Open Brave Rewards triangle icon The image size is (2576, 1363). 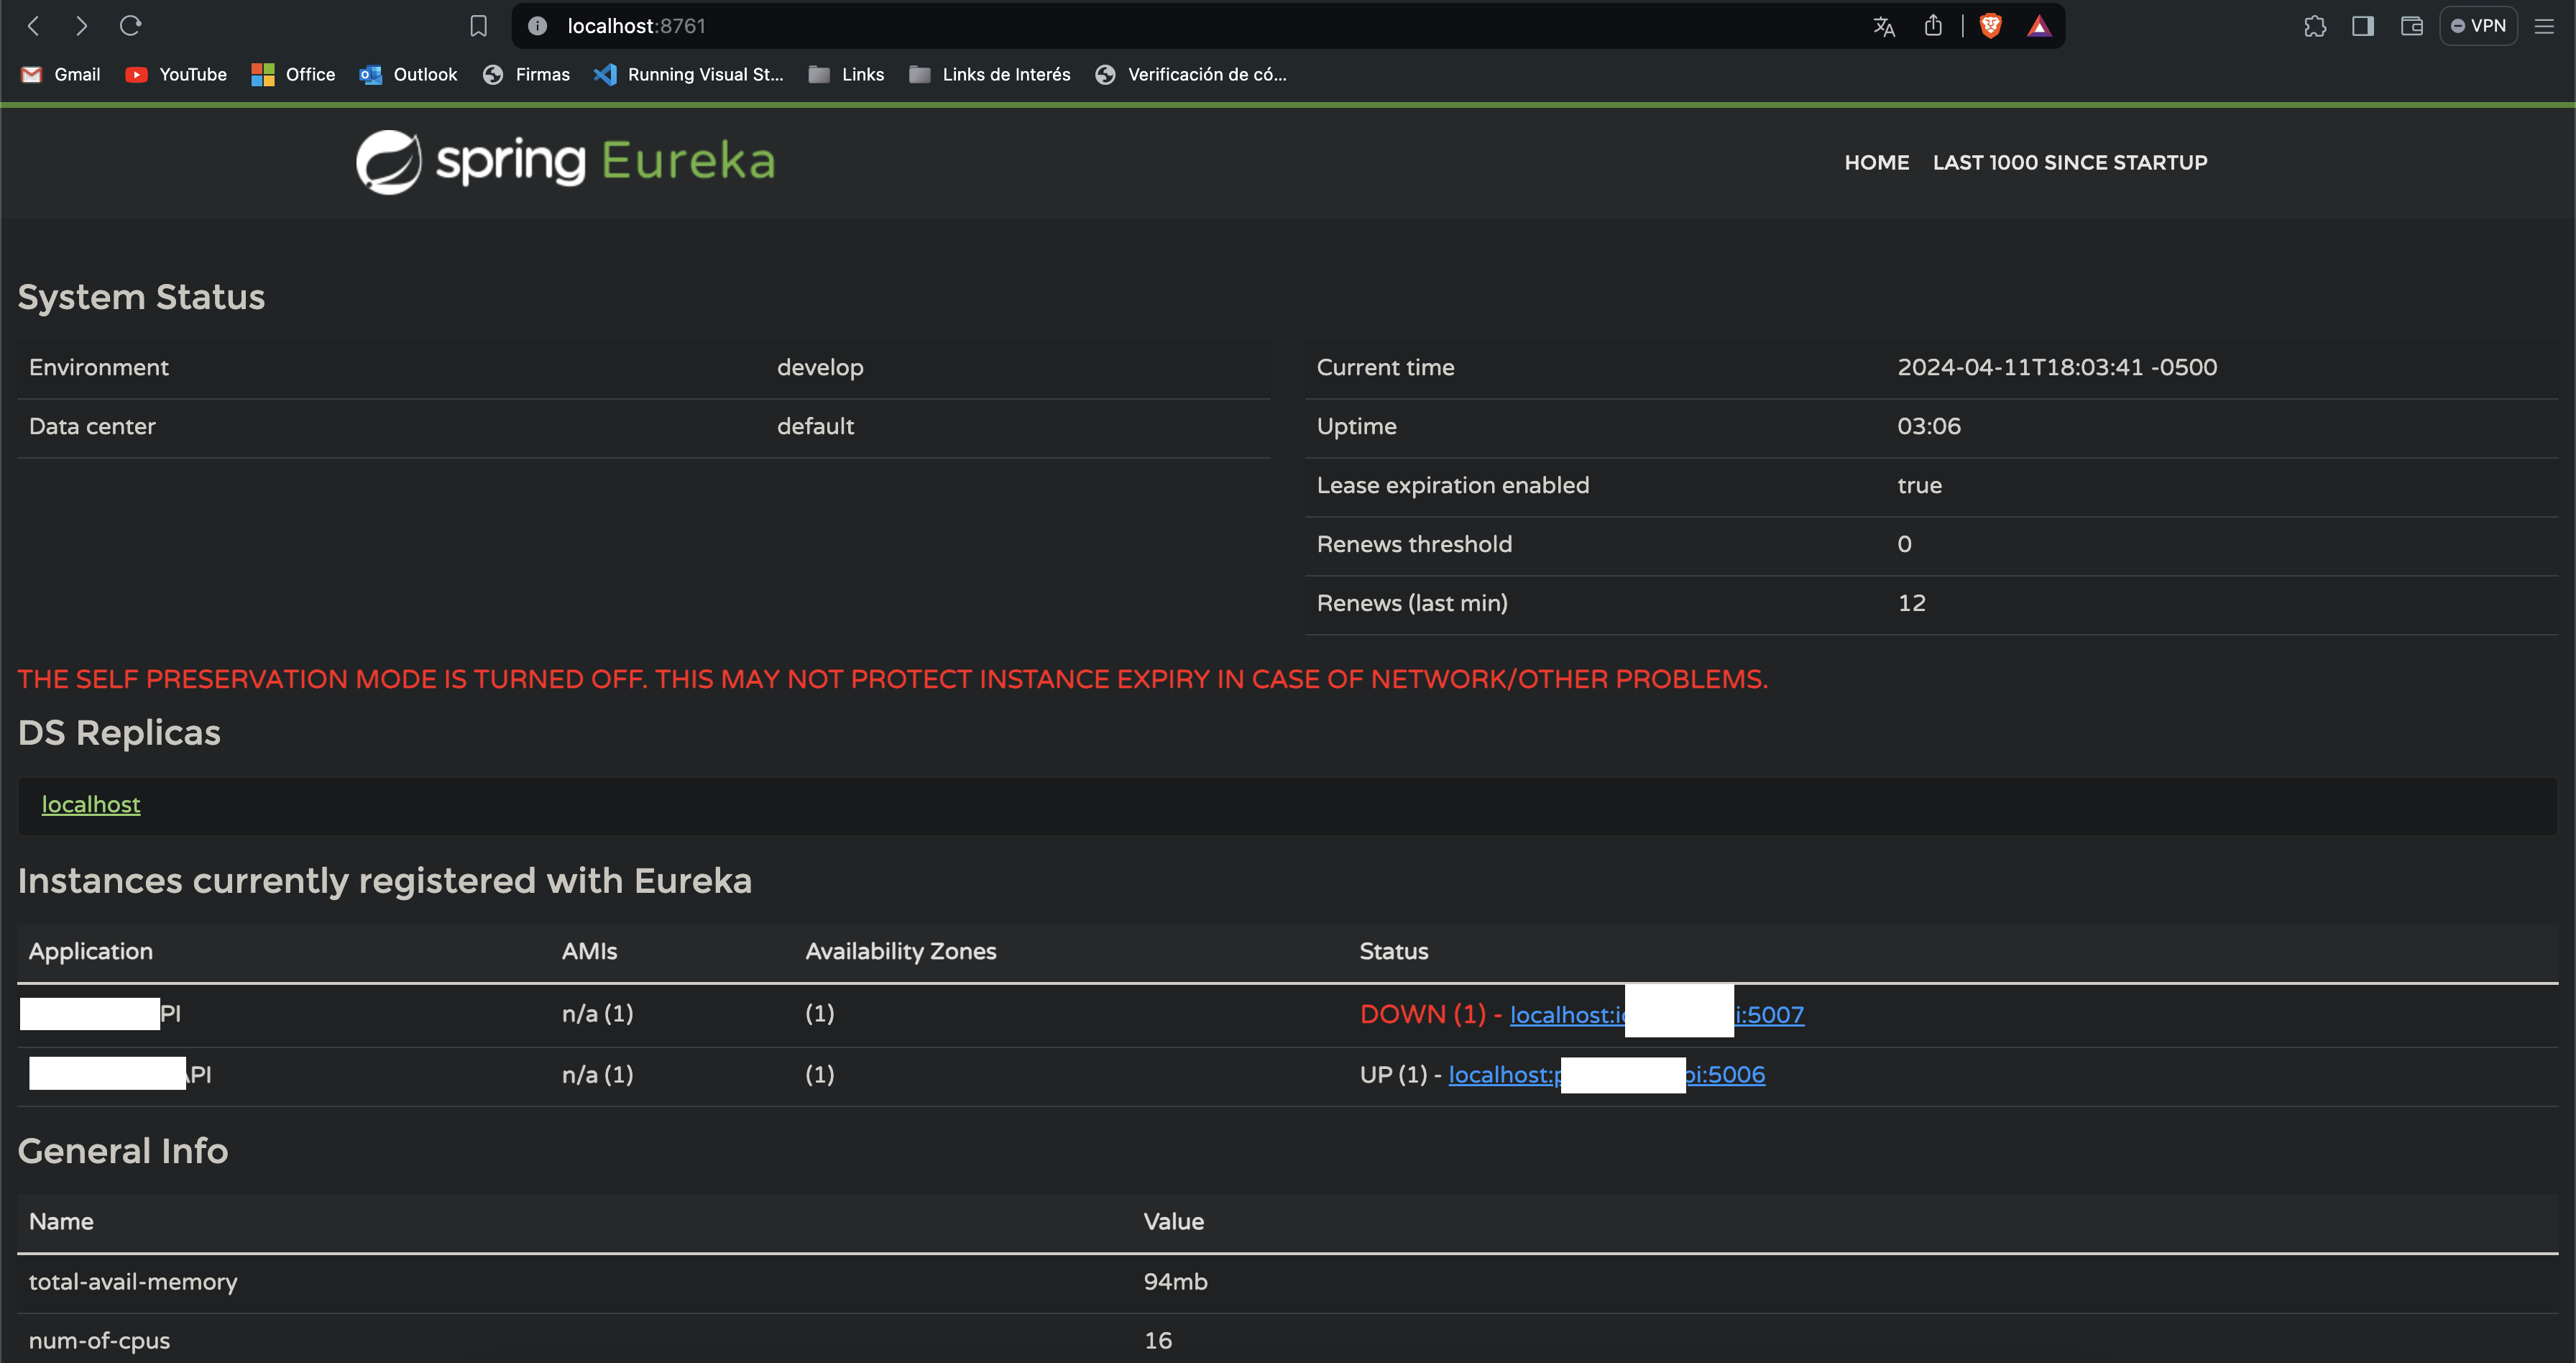point(2039,26)
